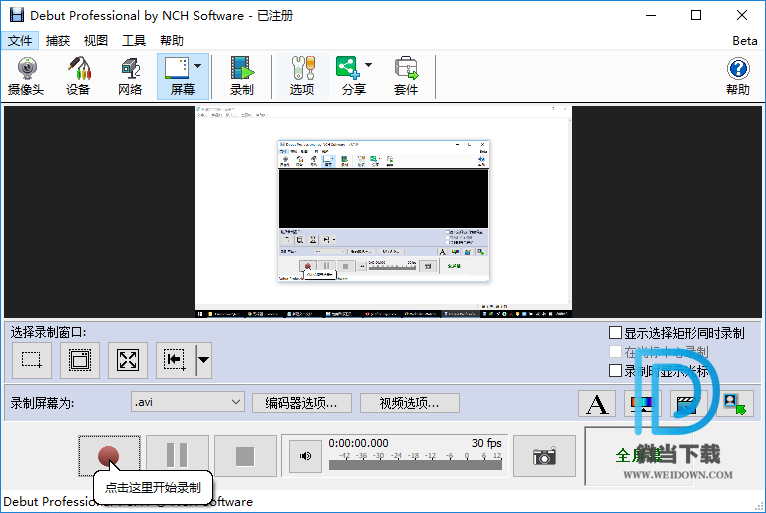The height and width of the screenshot is (513, 766).
Task: Click the stop recording button
Action: 245,455
